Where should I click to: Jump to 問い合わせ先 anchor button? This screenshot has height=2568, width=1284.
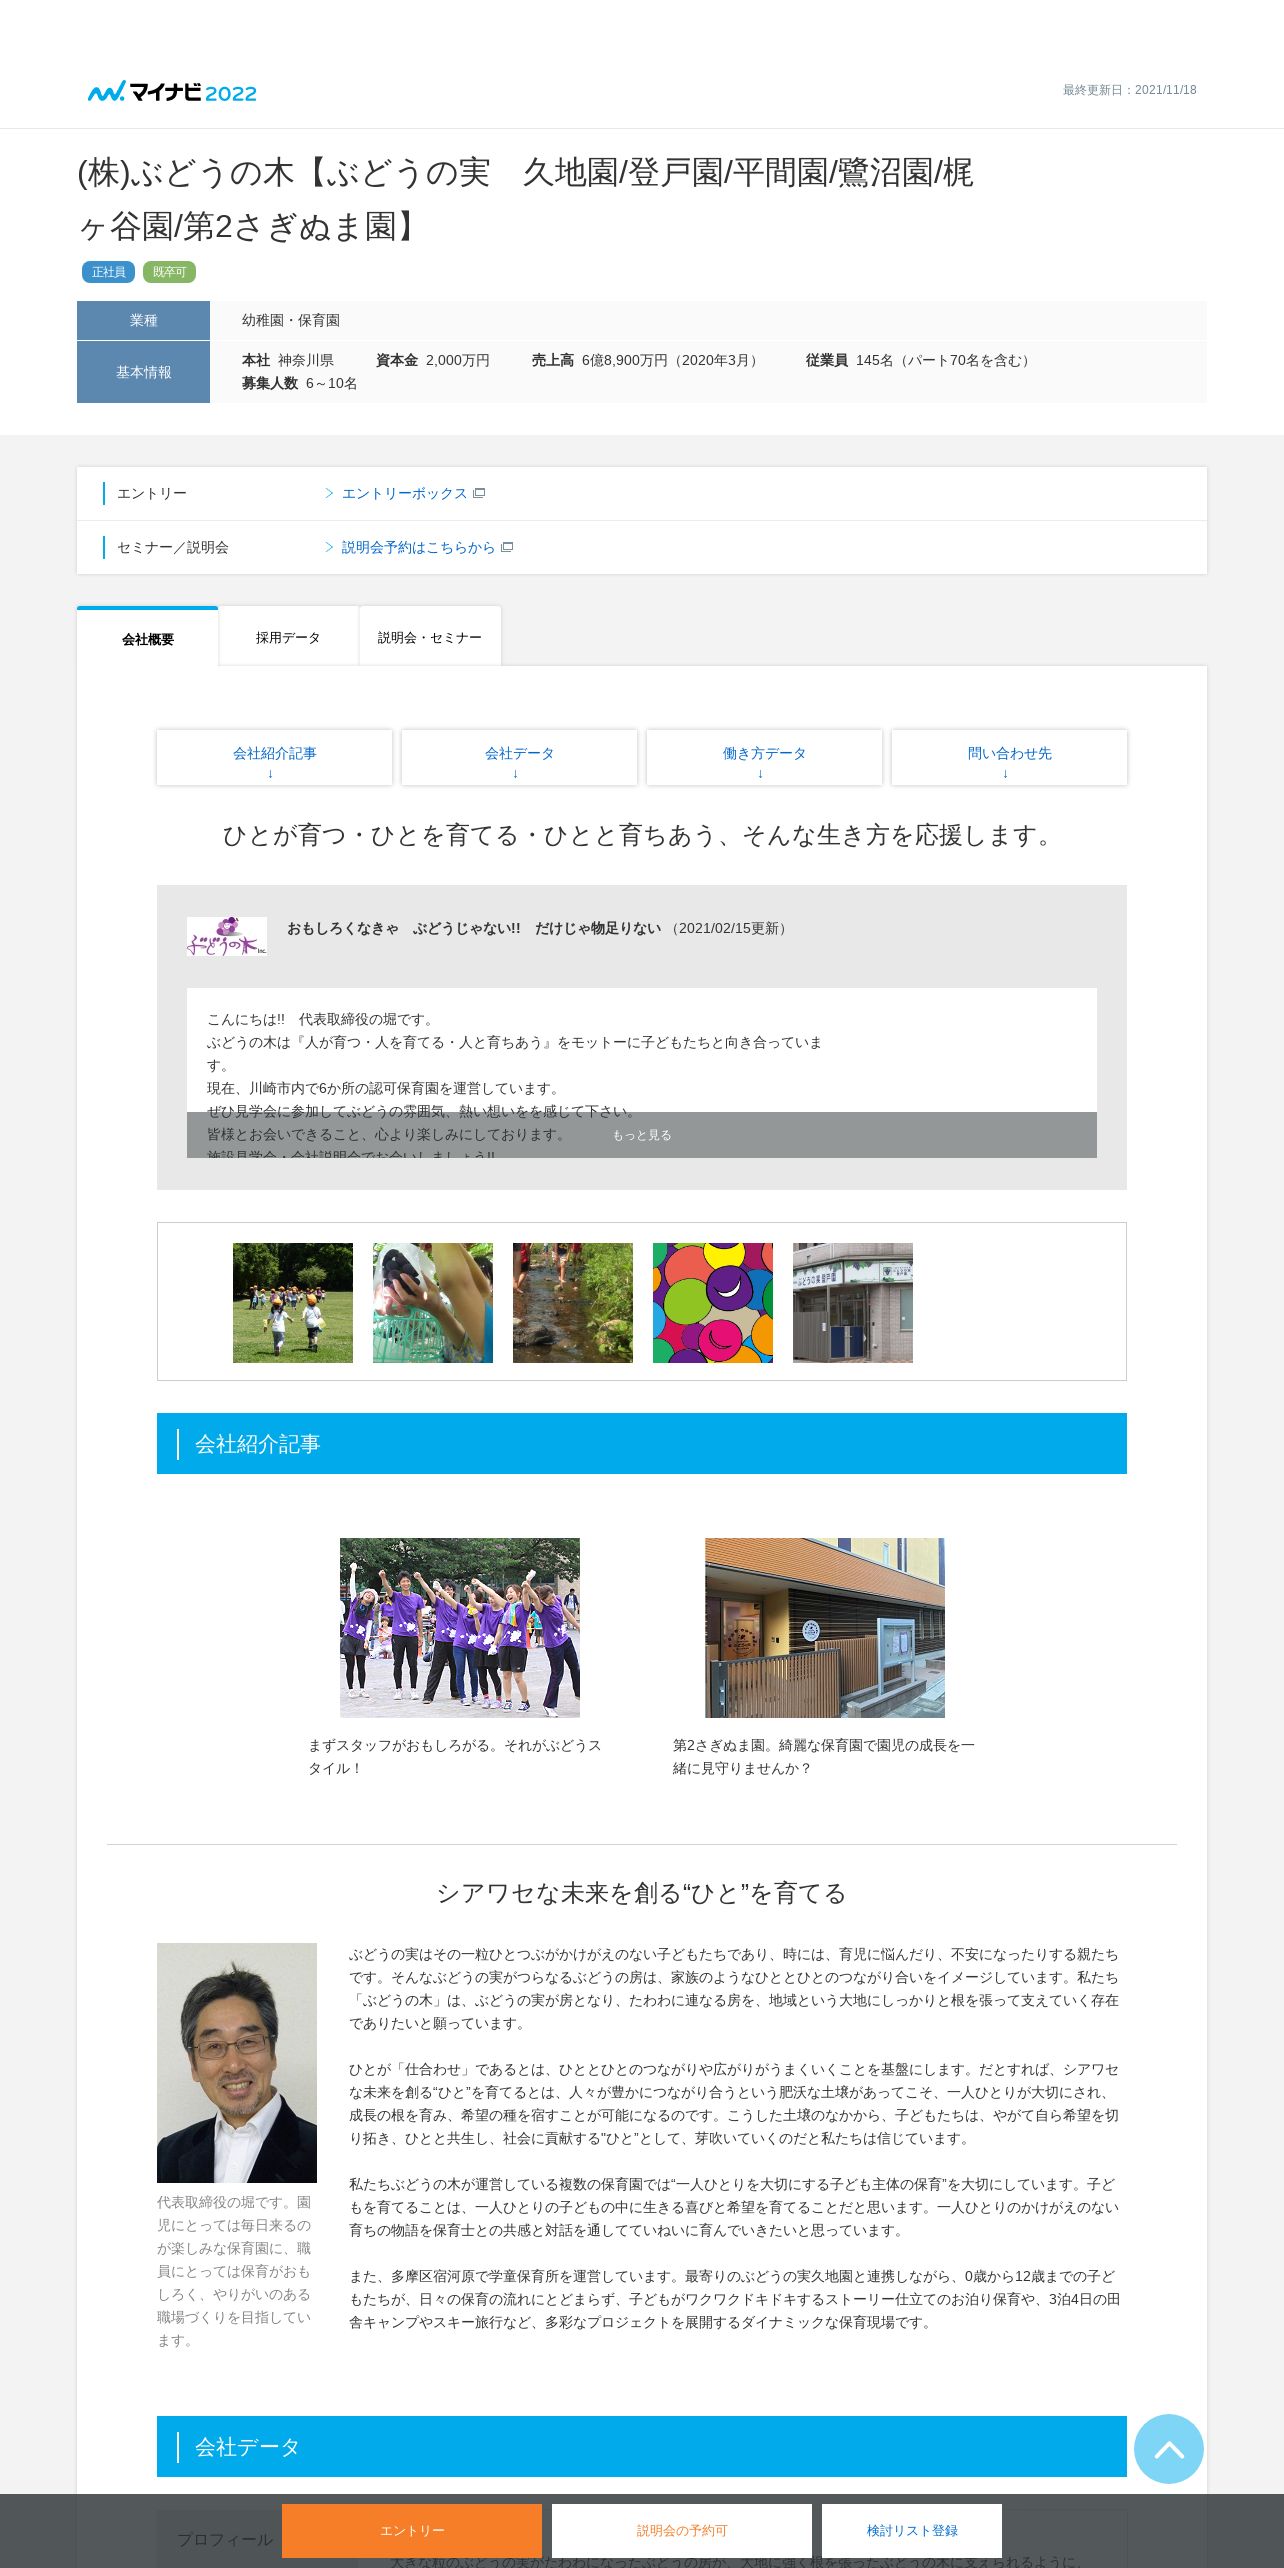[1009, 757]
